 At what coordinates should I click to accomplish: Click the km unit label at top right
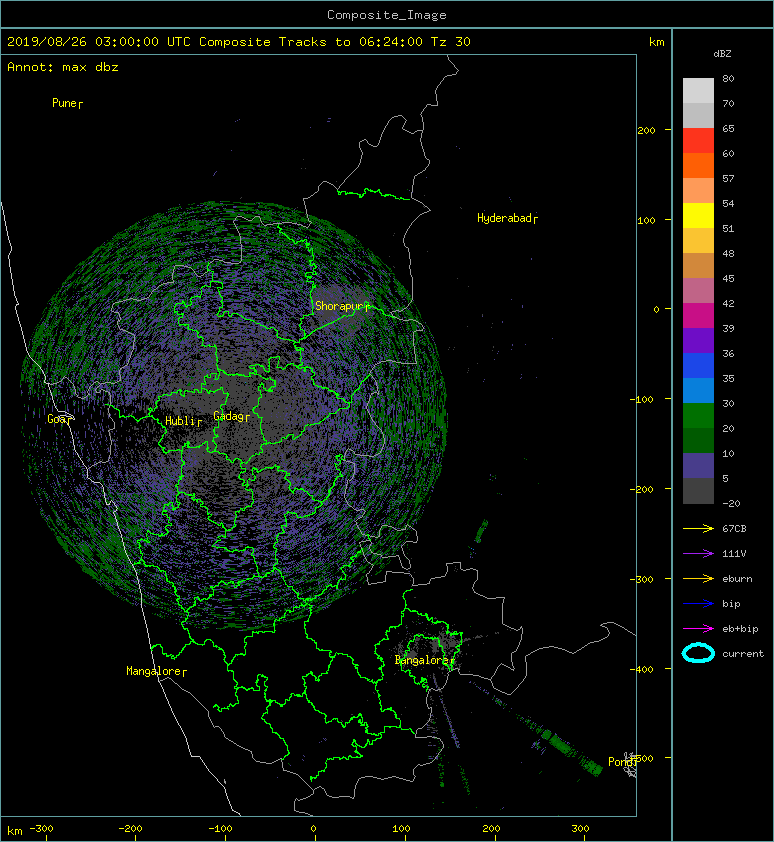(x=656, y=42)
